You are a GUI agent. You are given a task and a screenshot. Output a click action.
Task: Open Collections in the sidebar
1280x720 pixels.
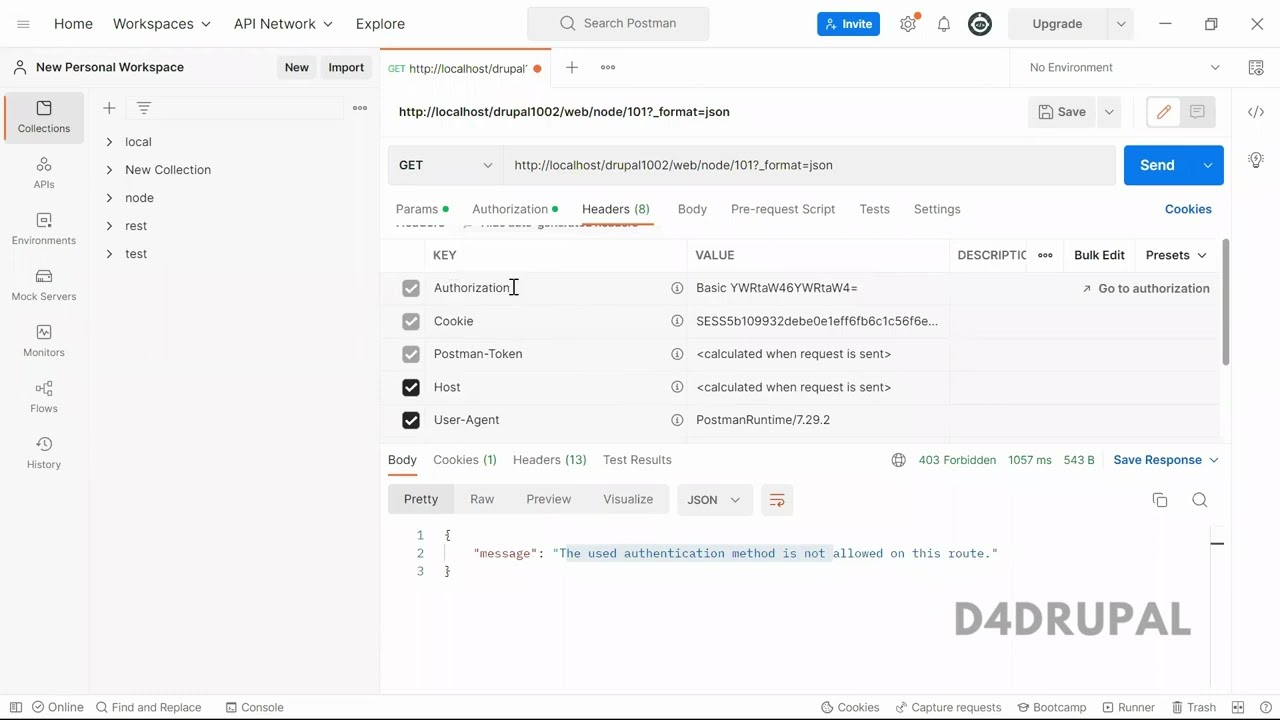coord(44,117)
